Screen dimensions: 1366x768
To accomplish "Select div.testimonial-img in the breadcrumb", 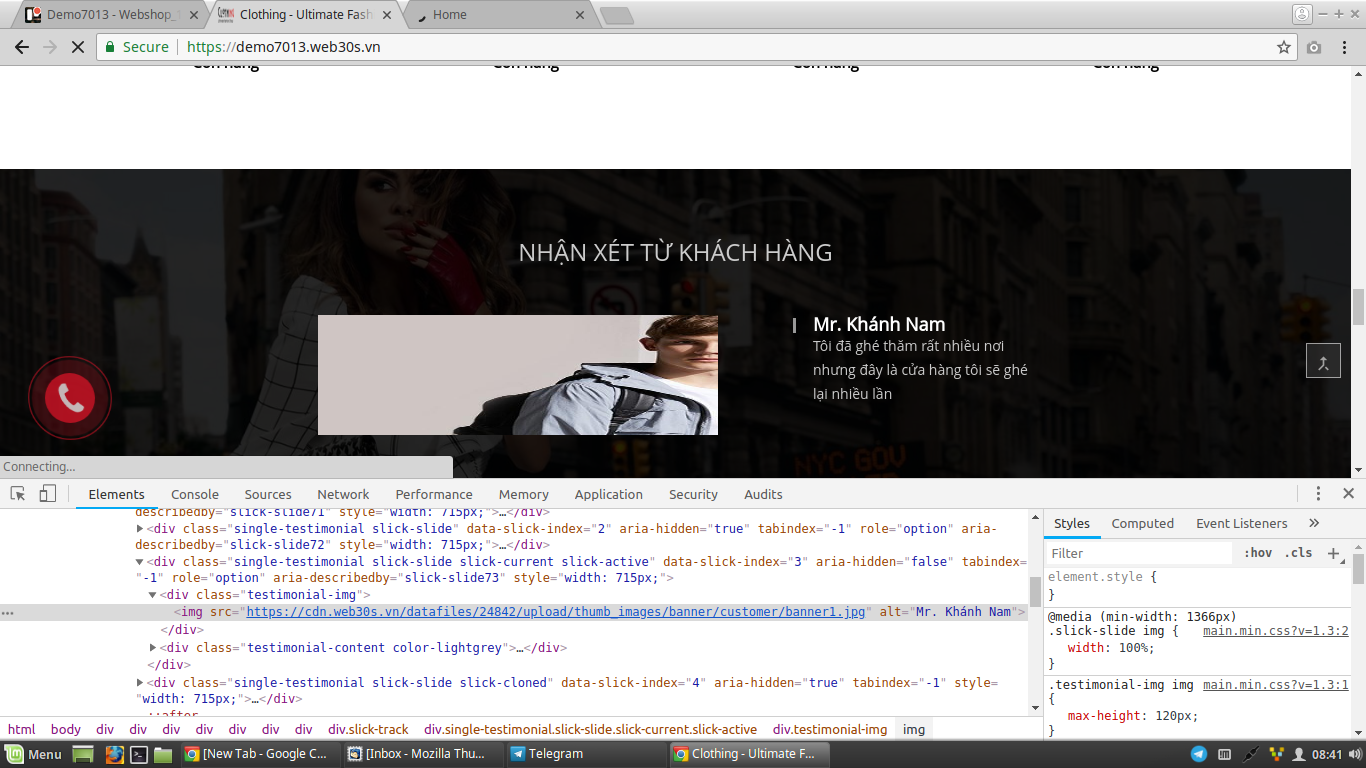I will pos(830,729).
